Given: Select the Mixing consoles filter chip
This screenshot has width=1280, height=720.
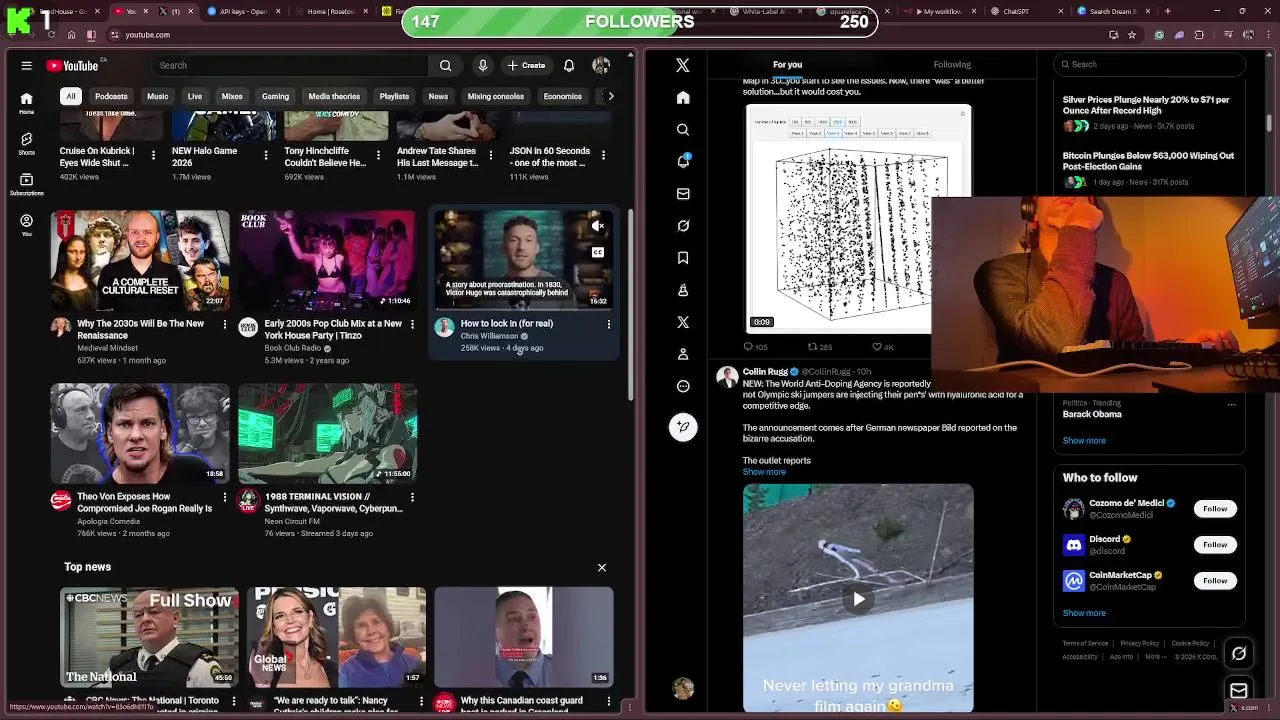Looking at the screenshot, I should pyautogui.click(x=496, y=96).
